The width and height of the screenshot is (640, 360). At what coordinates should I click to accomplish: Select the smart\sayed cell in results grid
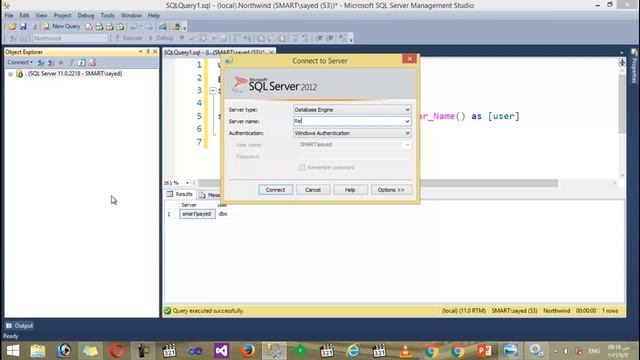coord(197,214)
